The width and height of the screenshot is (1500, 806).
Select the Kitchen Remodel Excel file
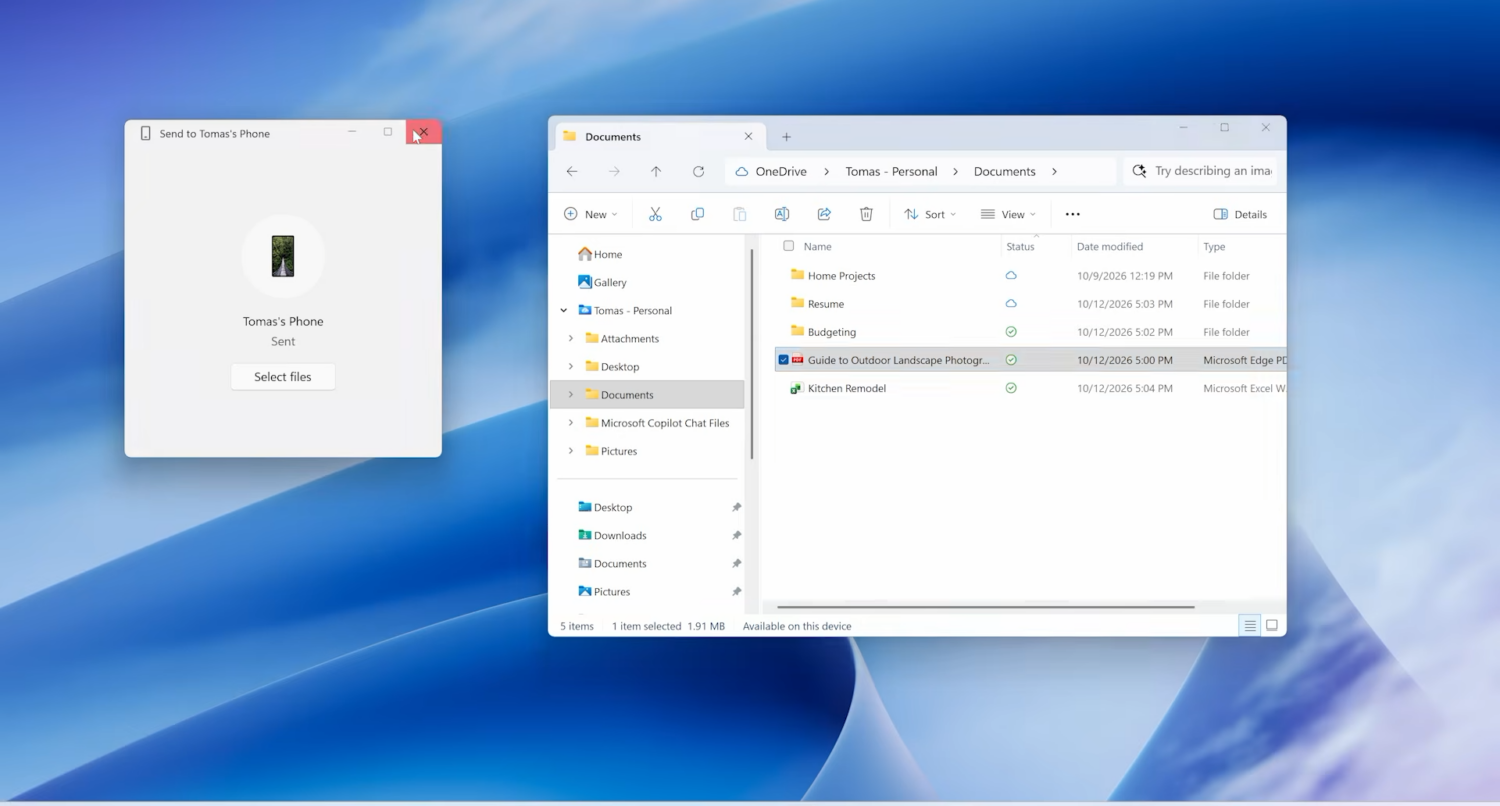click(1030, 388)
